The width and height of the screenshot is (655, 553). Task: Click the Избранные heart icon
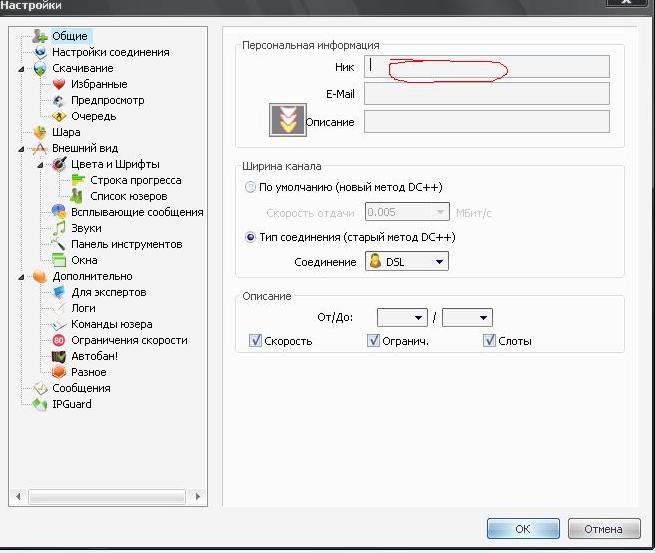(x=59, y=84)
